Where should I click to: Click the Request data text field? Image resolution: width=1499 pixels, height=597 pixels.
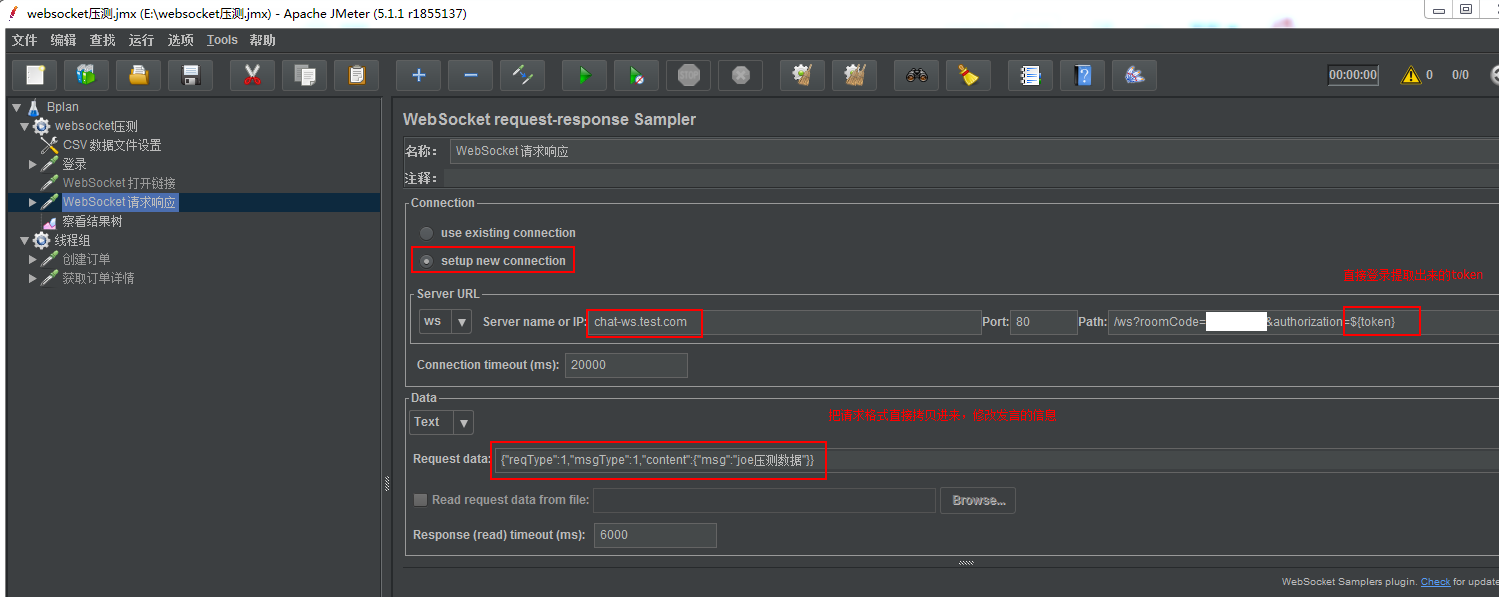point(997,460)
